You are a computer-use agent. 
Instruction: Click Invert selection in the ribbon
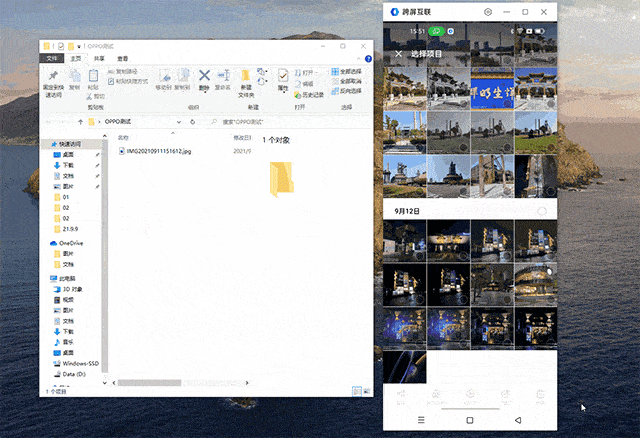click(x=347, y=91)
